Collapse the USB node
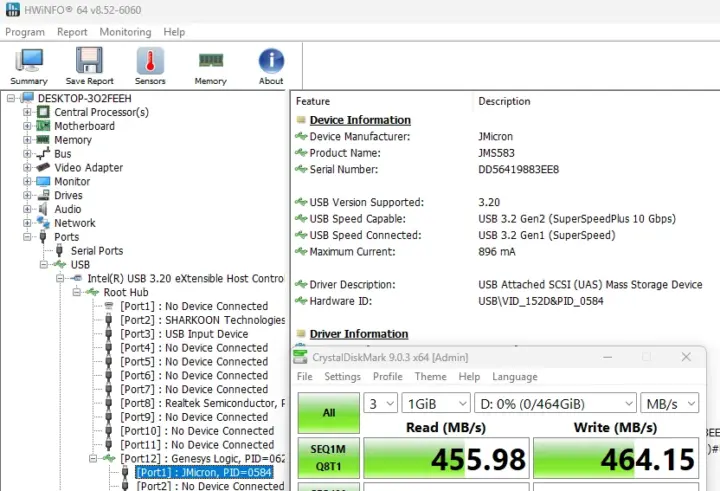Viewport: 720px width, 491px height. tap(44, 265)
